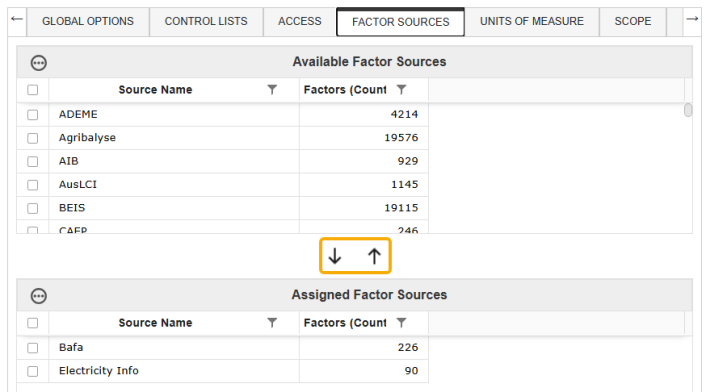Filter Source Name in Available Factor Sources
The image size is (706, 392).
(272, 90)
